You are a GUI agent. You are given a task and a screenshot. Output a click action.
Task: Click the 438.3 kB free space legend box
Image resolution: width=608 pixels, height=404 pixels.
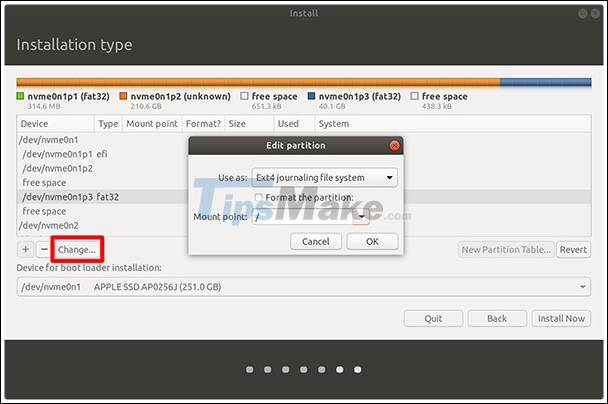(415, 96)
